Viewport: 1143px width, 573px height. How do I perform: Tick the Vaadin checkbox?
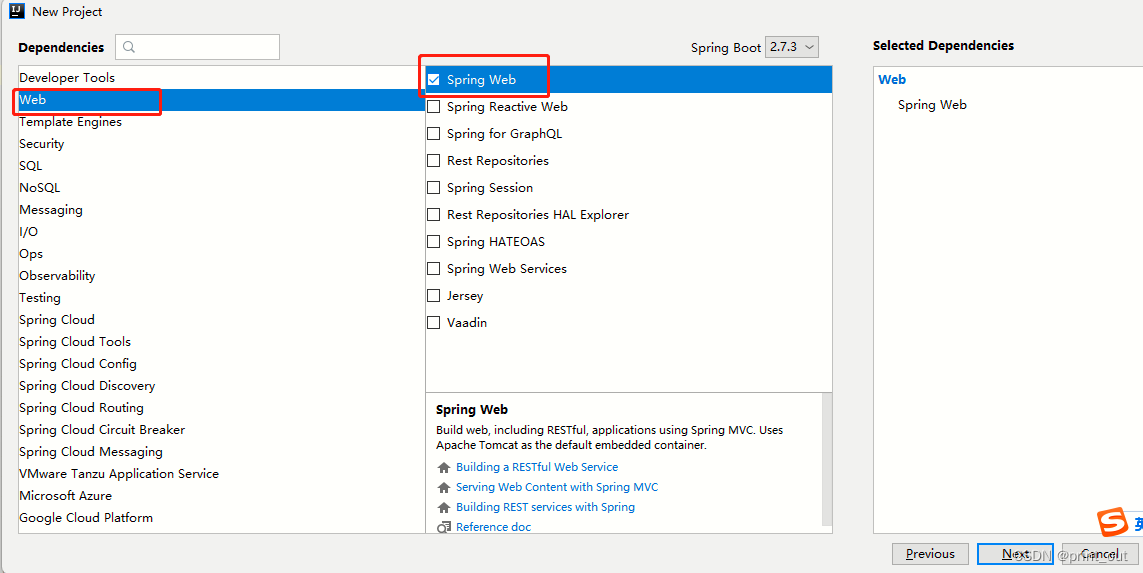click(434, 322)
